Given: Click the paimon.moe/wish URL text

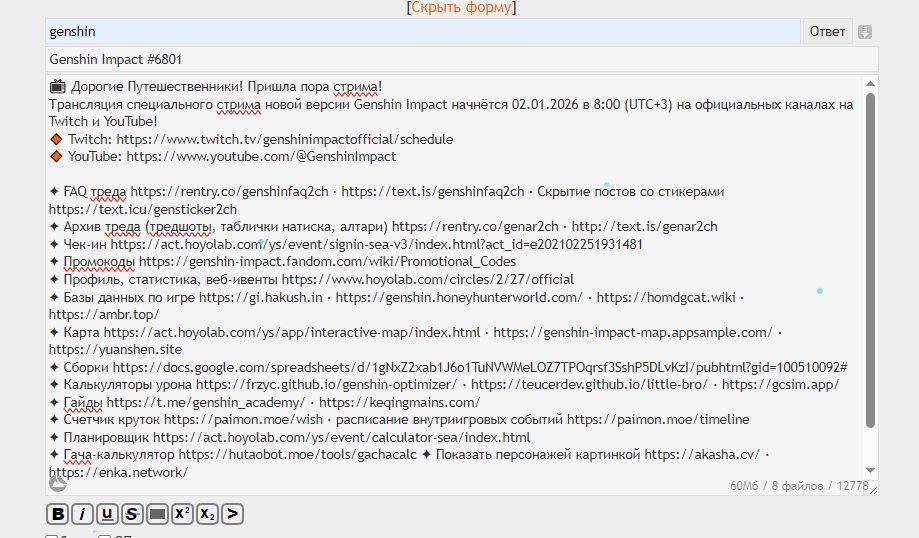Looking at the screenshot, I should [x=243, y=420].
